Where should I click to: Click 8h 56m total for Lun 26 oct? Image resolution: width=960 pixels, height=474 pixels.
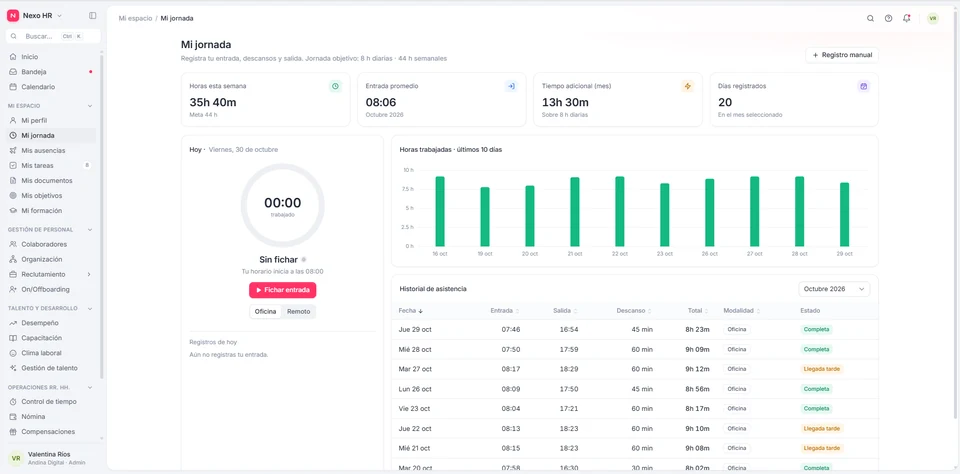coord(697,389)
